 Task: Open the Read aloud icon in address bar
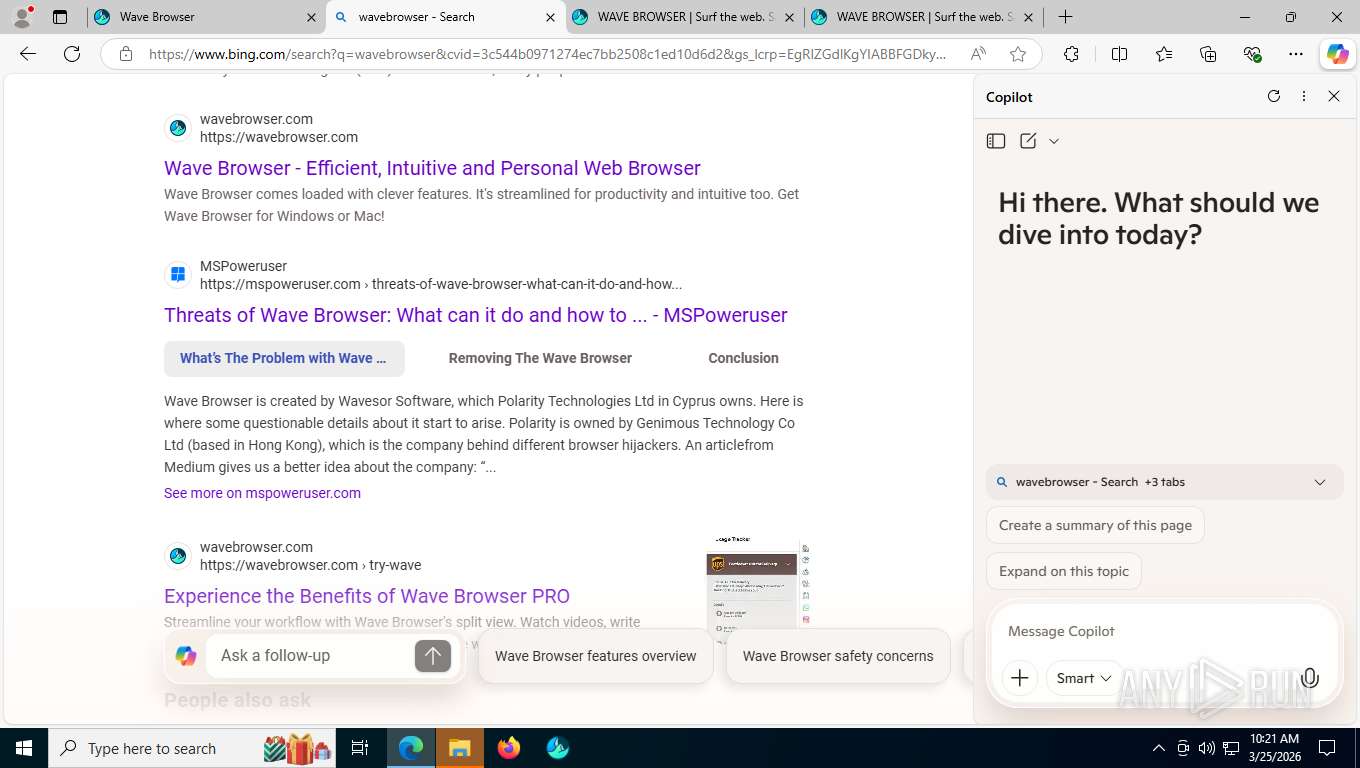pos(978,54)
